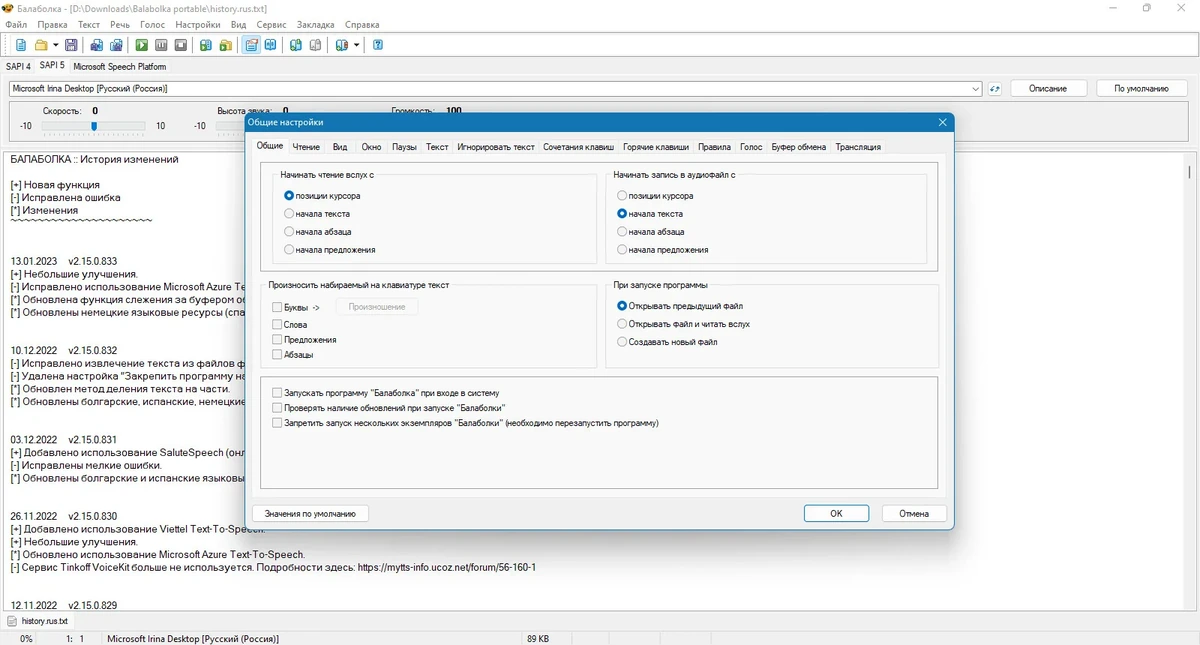Image resolution: width=1200 pixels, height=645 pixels.
Task: Enable the 'Предложения' checkbox
Action: (x=277, y=340)
